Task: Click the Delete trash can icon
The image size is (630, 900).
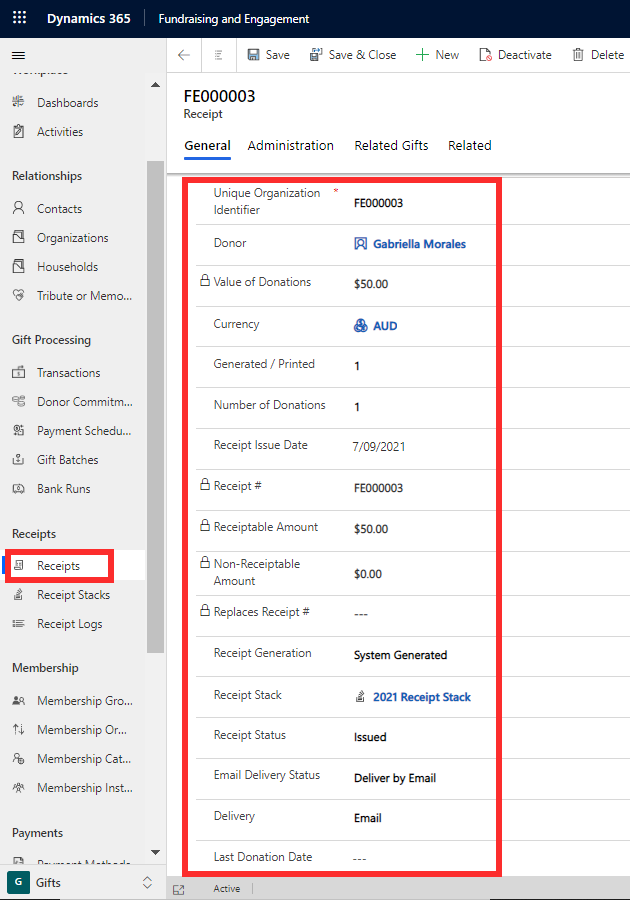Action: click(578, 55)
